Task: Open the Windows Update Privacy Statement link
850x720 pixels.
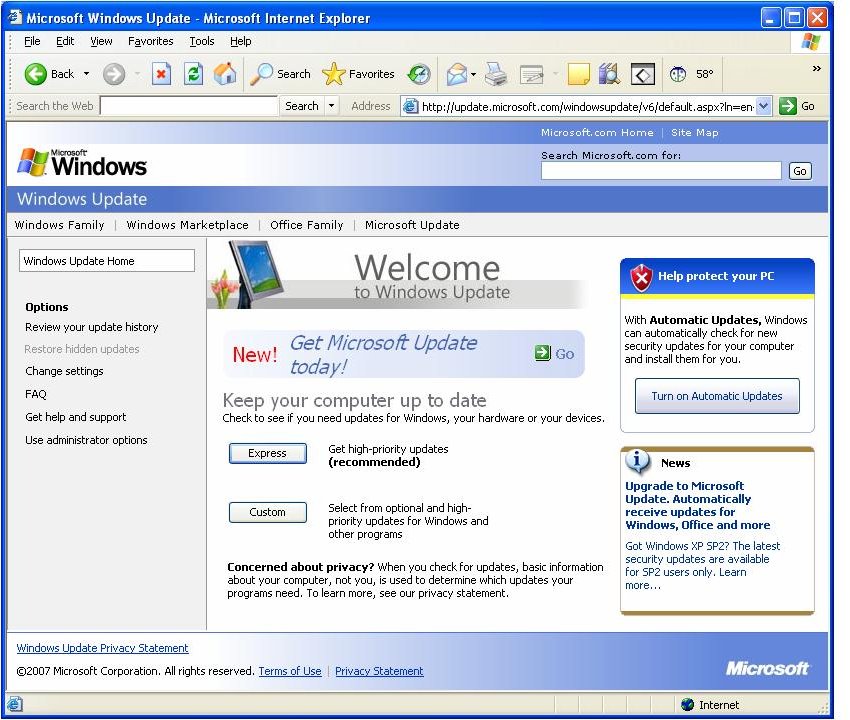Action: (102, 648)
